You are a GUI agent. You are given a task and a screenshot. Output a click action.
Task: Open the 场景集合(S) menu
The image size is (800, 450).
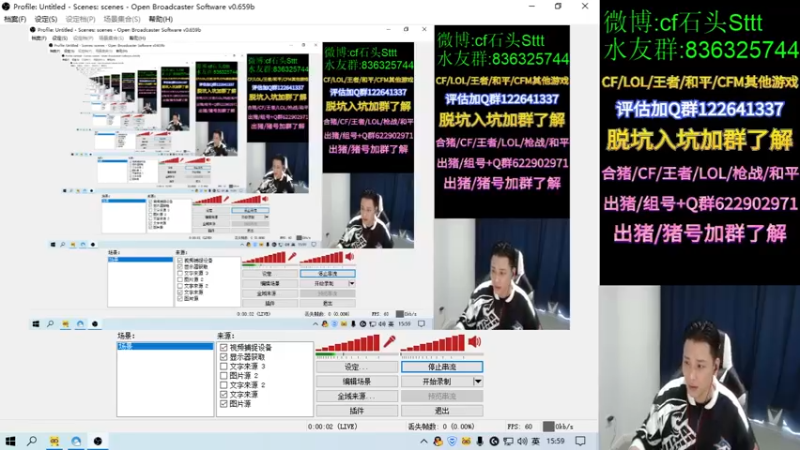pos(122,19)
